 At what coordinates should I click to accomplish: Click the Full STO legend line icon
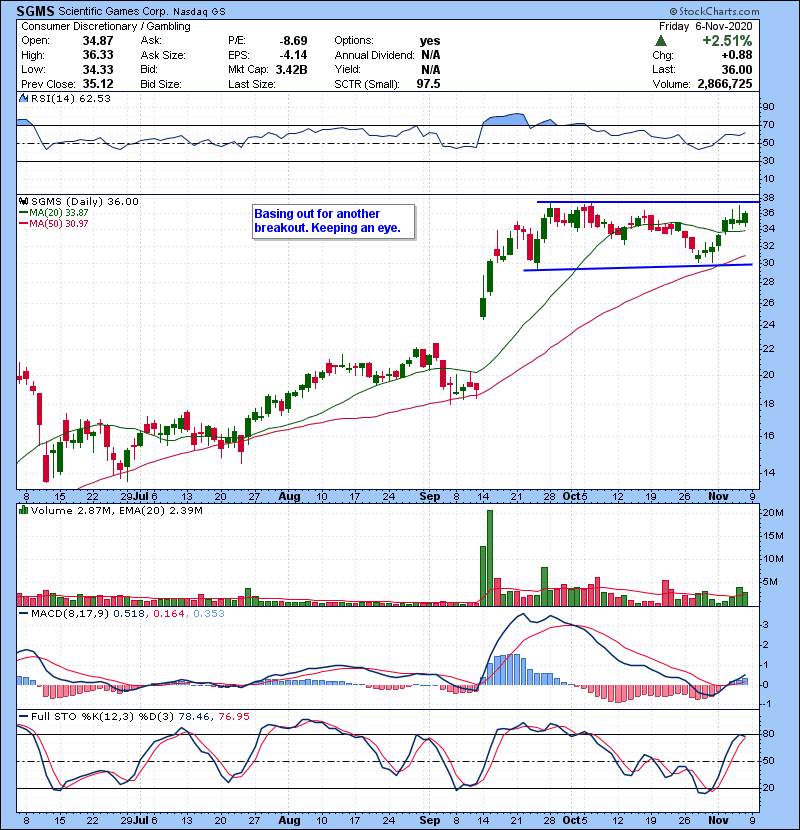point(23,717)
